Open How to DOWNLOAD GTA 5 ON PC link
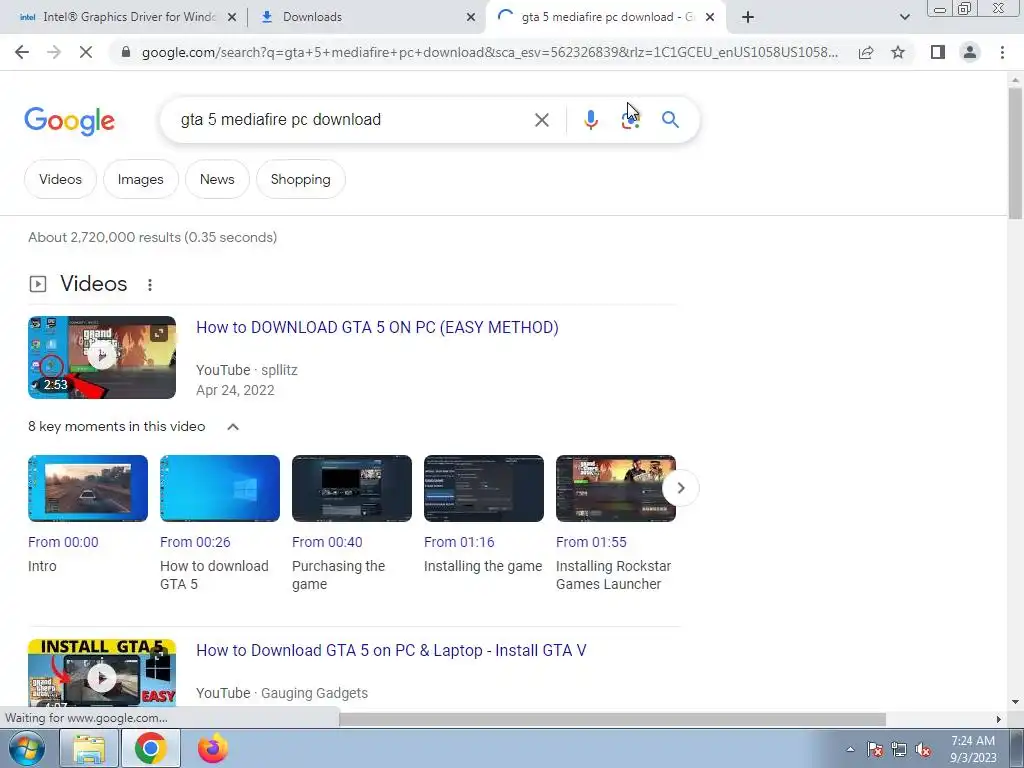This screenshot has width=1024, height=768. [x=377, y=327]
